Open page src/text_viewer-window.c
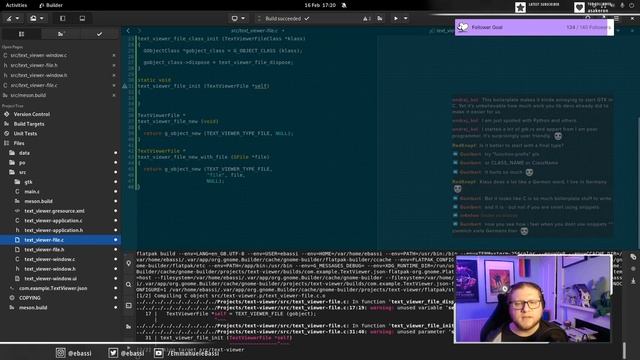This screenshot has width=640, height=360. coord(39,55)
